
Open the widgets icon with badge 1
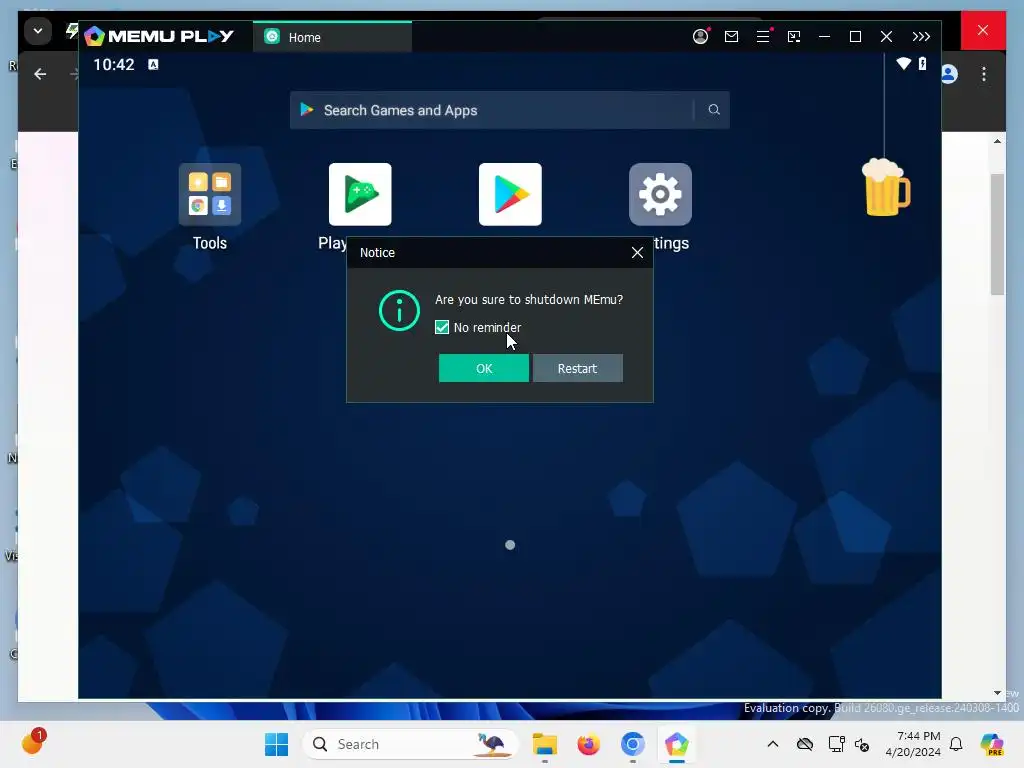coord(33,742)
